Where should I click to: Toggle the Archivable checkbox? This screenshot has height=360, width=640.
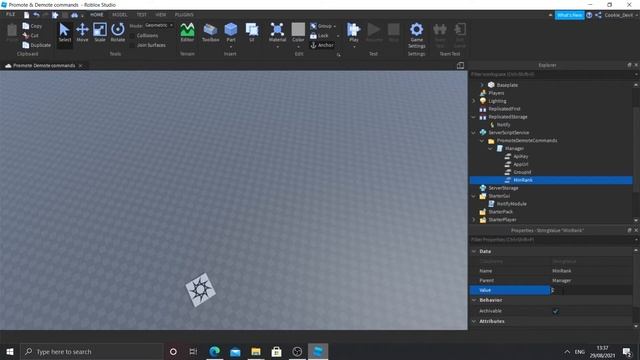pyautogui.click(x=556, y=311)
